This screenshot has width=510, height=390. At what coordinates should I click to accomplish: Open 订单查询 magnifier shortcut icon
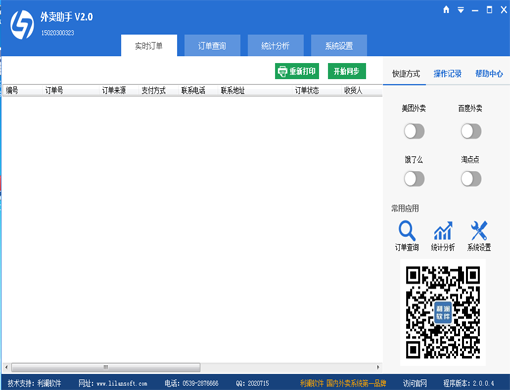(407, 231)
